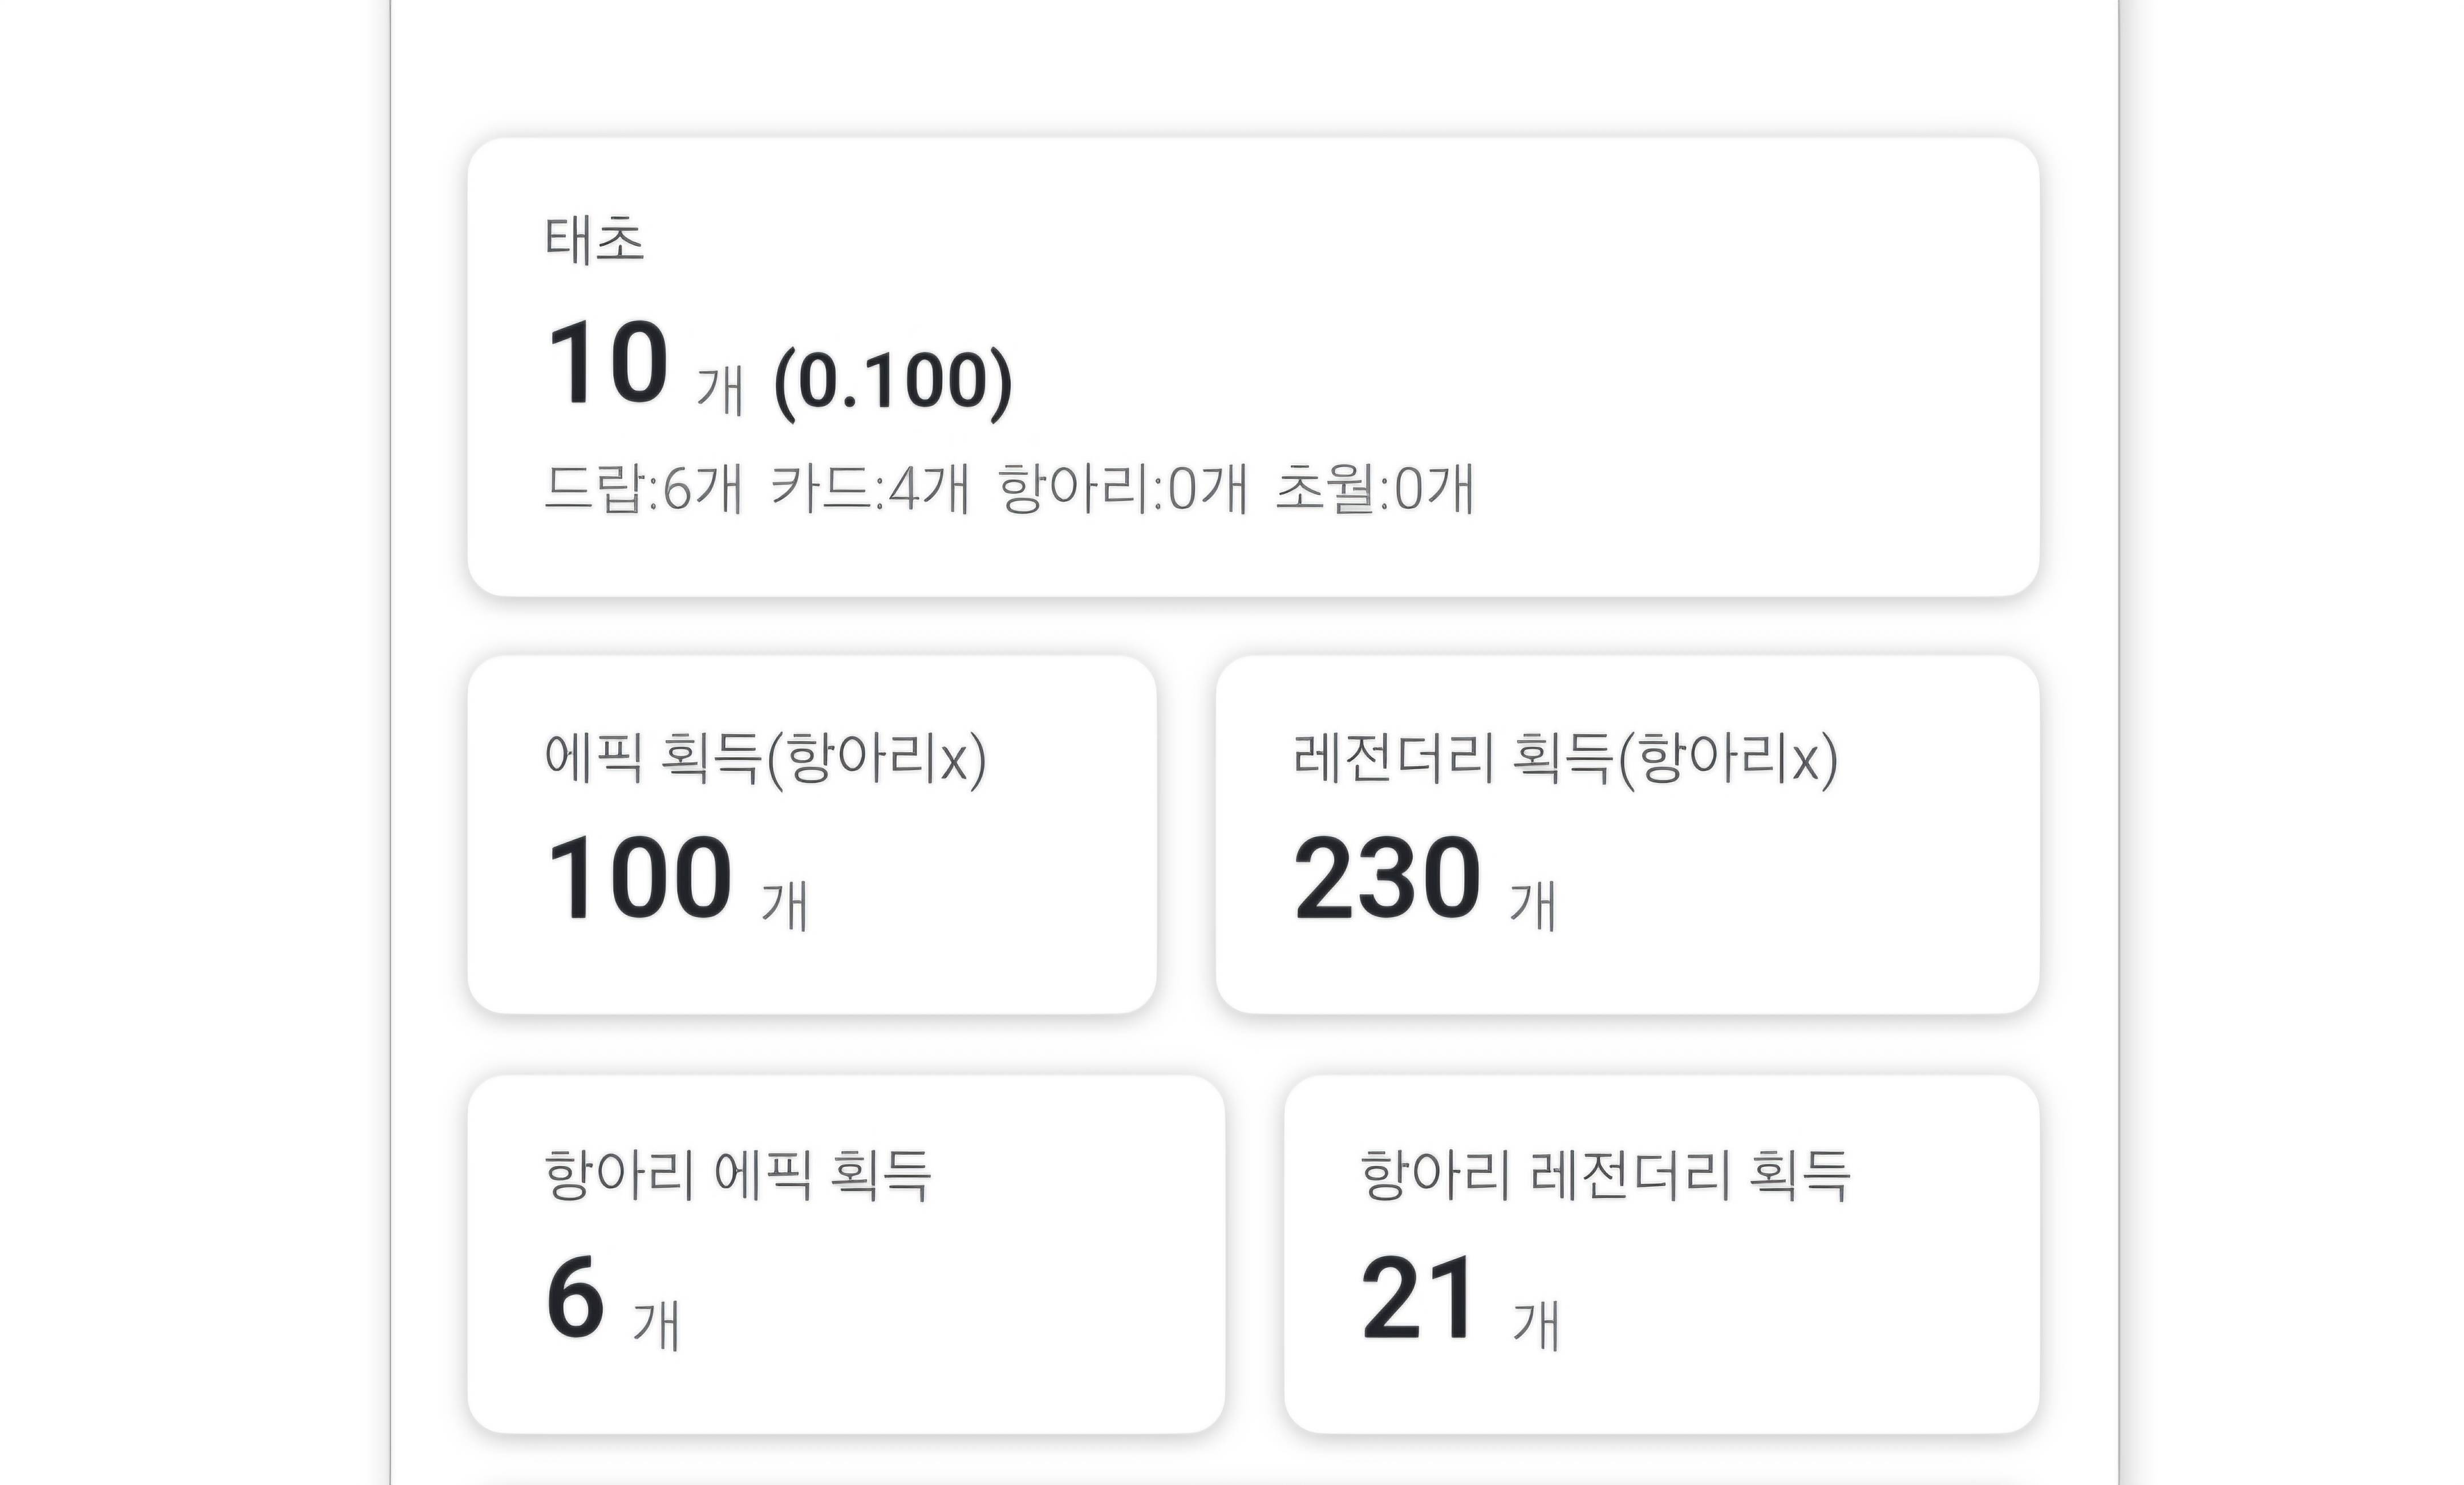
Task: Click the 태초 card title
Action: click(x=594, y=241)
